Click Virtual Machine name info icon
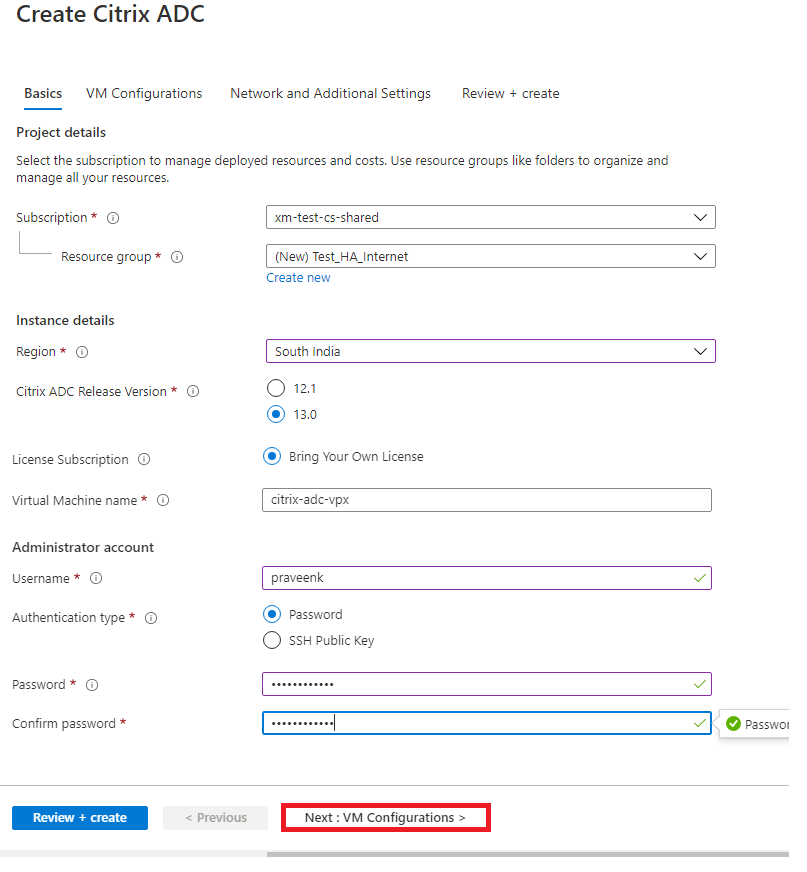This screenshot has width=807, height=872. tap(163, 501)
